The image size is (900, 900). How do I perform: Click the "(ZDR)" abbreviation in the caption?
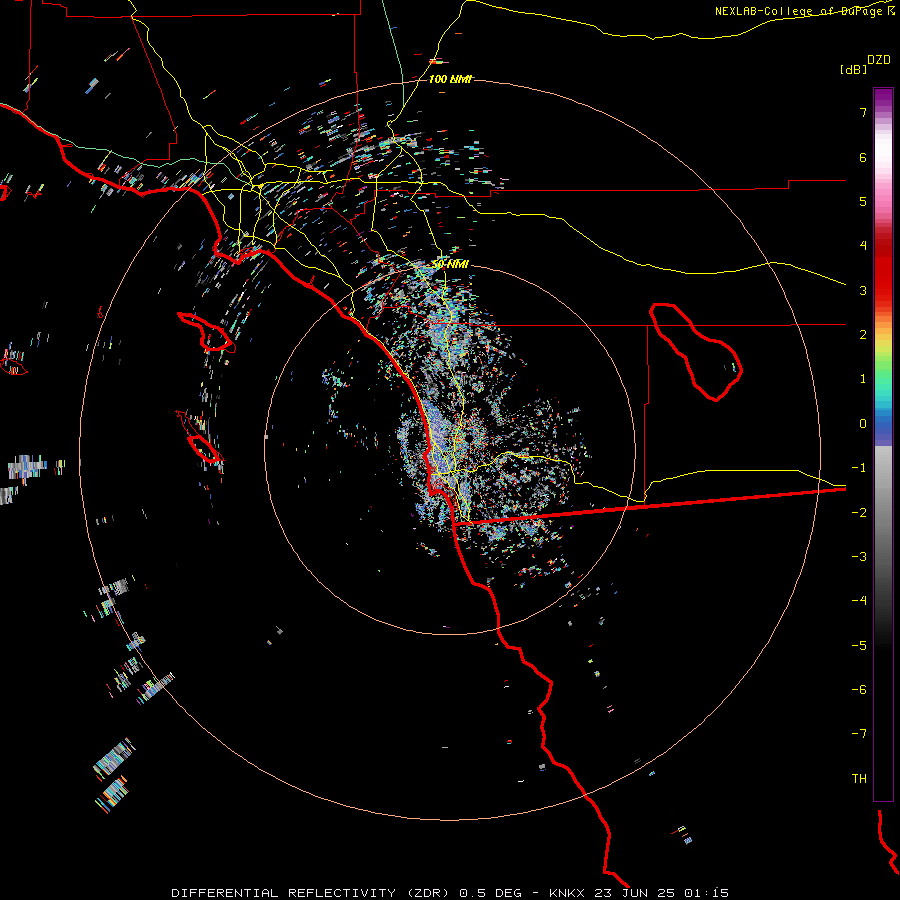click(430, 893)
